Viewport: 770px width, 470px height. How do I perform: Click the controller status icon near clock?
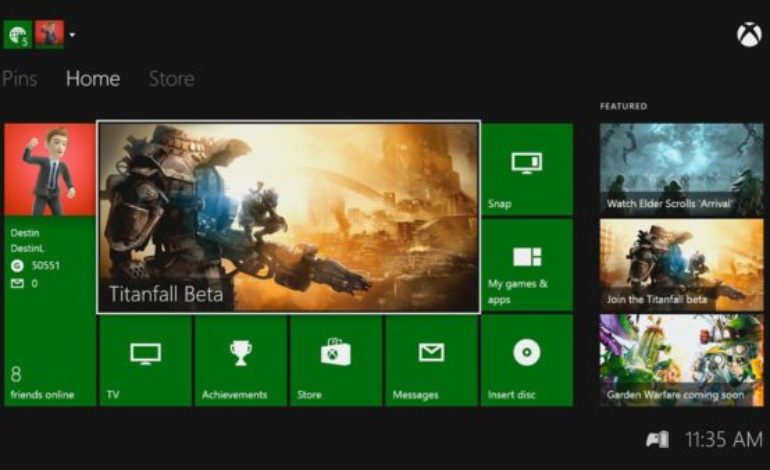pos(657,439)
